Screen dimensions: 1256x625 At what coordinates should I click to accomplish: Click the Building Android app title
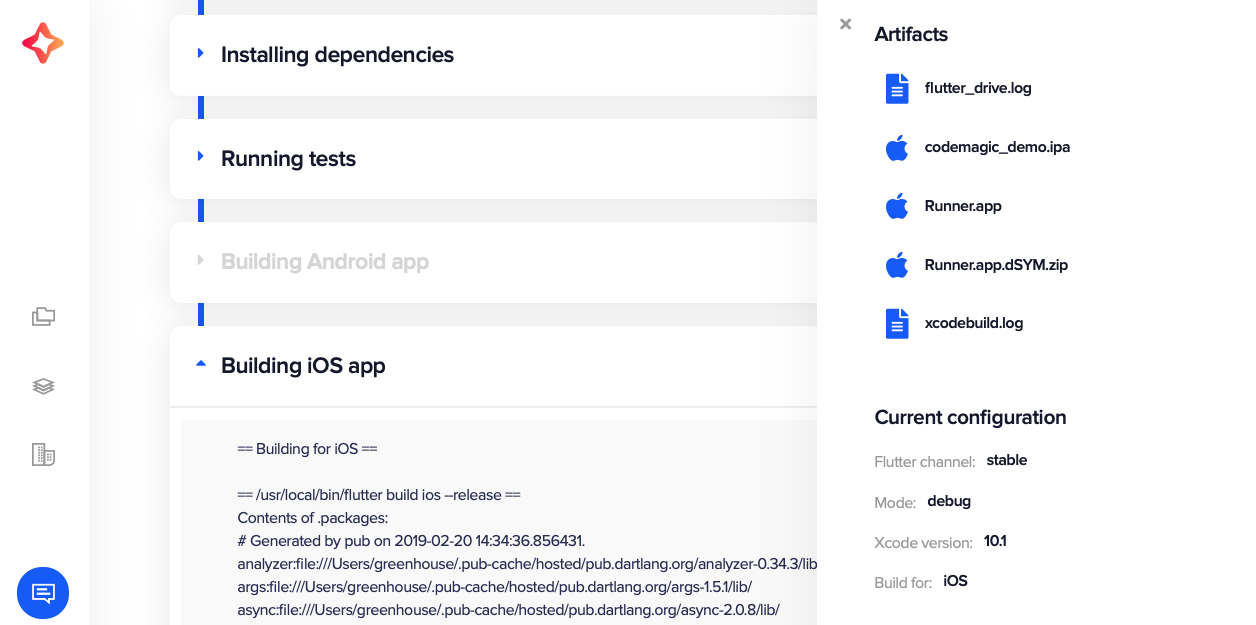[325, 262]
